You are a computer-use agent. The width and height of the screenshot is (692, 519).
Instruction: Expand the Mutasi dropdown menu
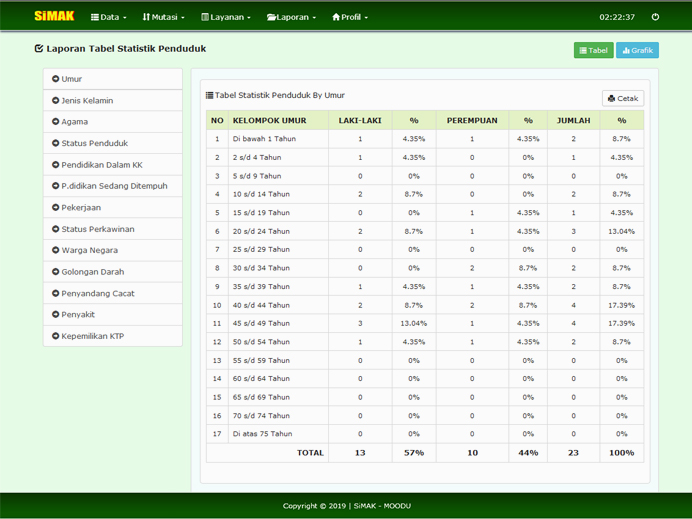coord(163,17)
